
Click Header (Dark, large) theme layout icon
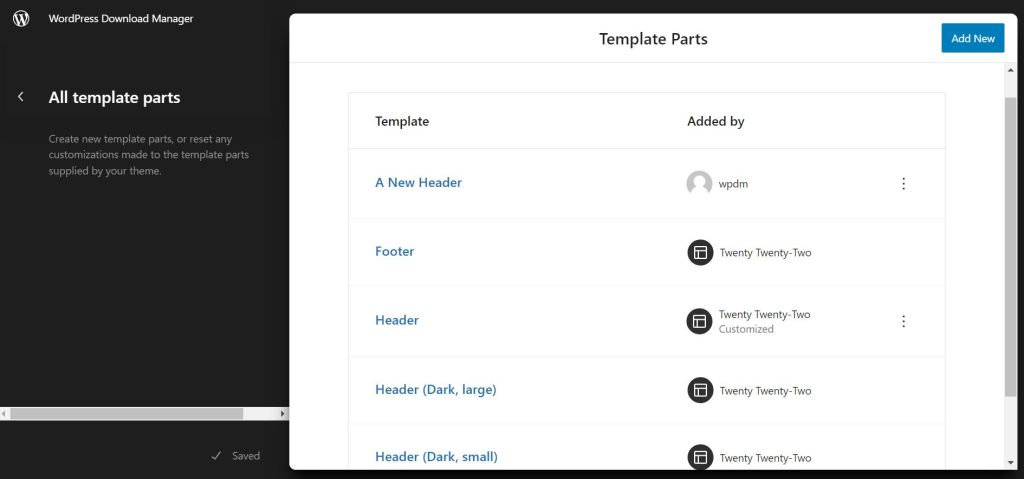pos(700,390)
